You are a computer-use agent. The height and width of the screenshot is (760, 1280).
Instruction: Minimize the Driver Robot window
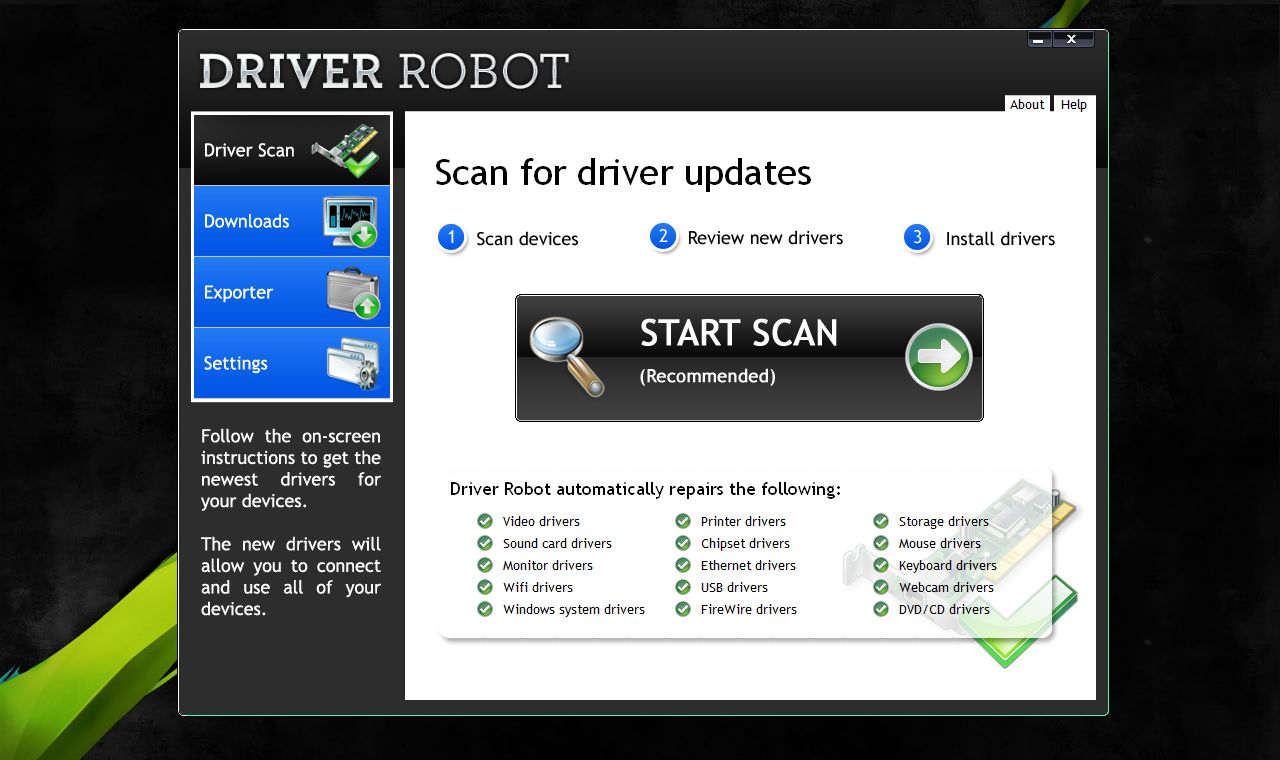coord(1040,40)
